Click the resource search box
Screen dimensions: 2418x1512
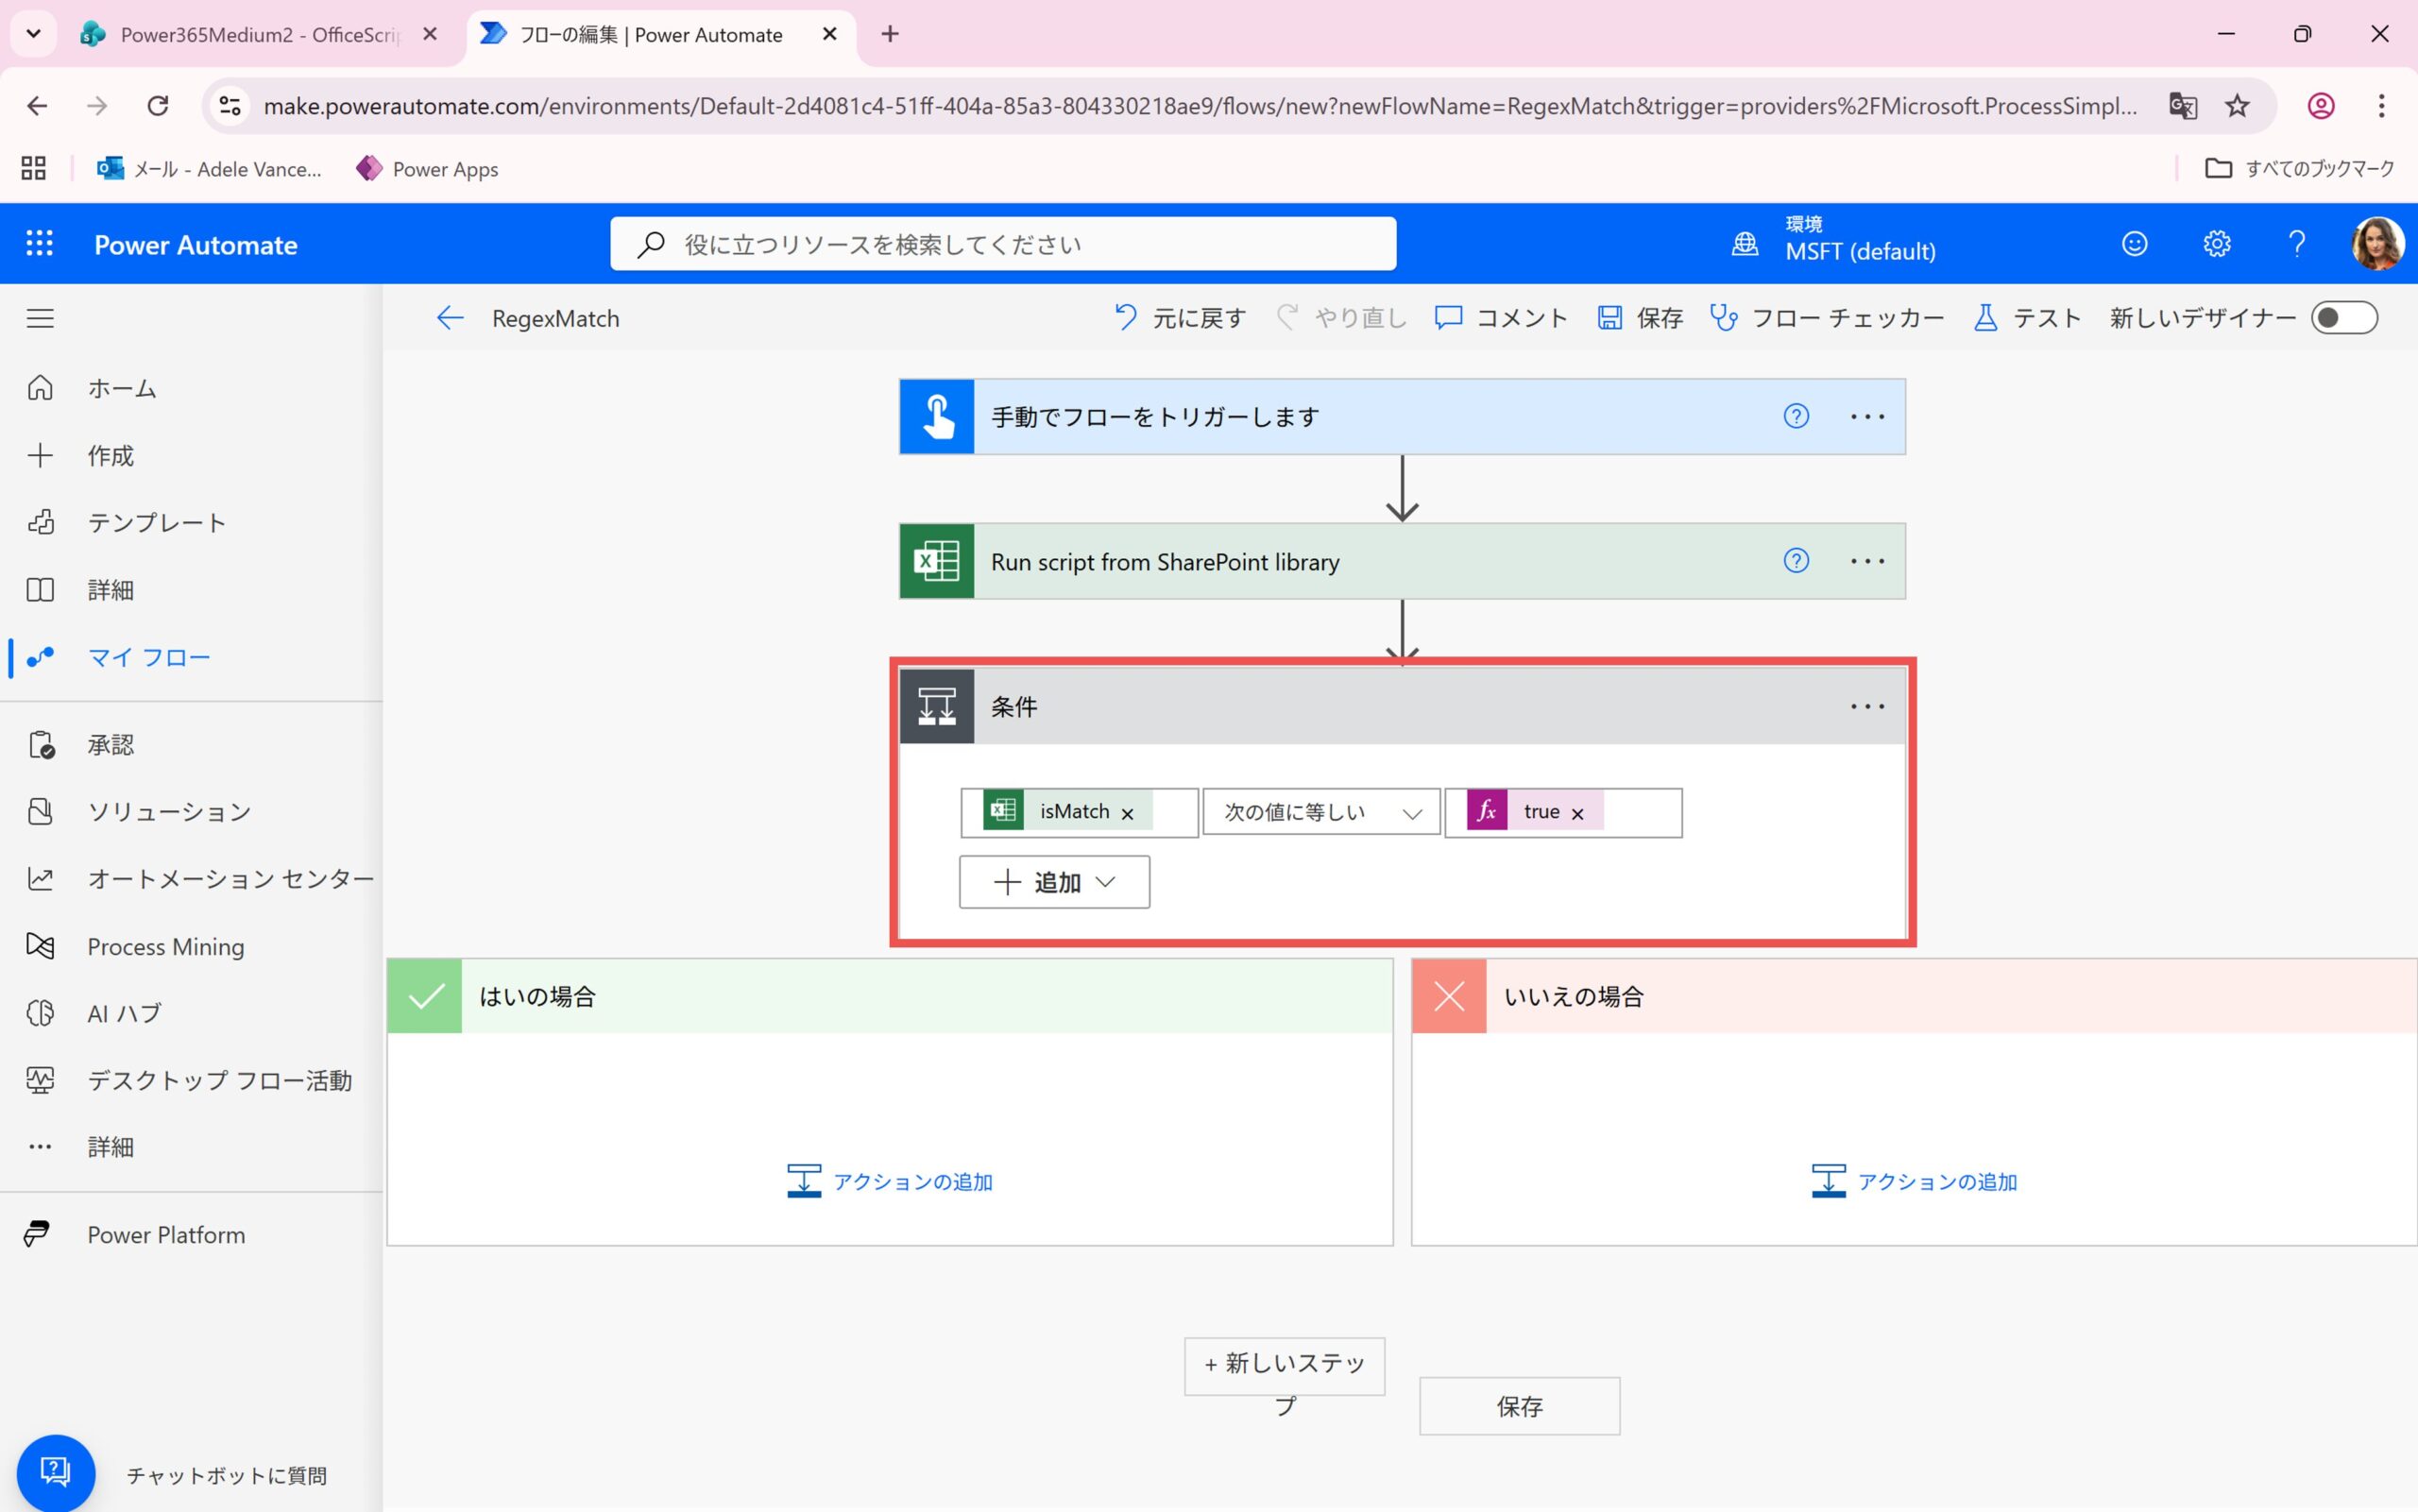[x=1003, y=244]
